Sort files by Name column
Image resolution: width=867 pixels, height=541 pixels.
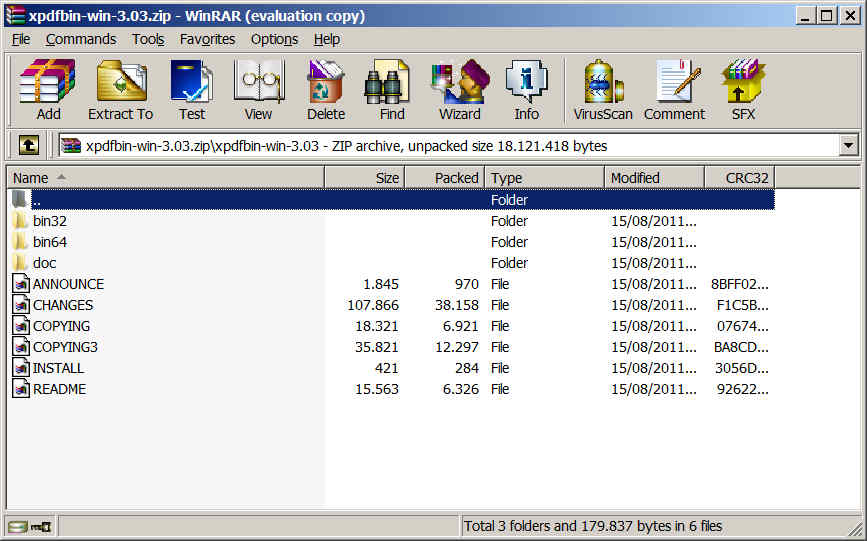pyautogui.click(x=165, y=178)
